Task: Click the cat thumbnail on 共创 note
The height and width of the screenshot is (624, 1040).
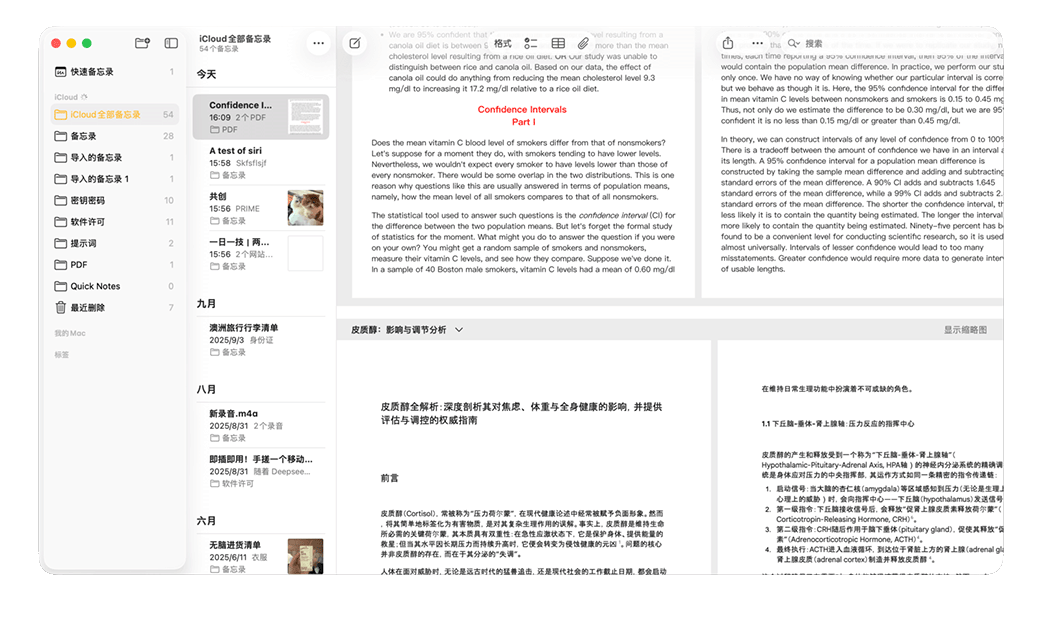Action: 305,207
